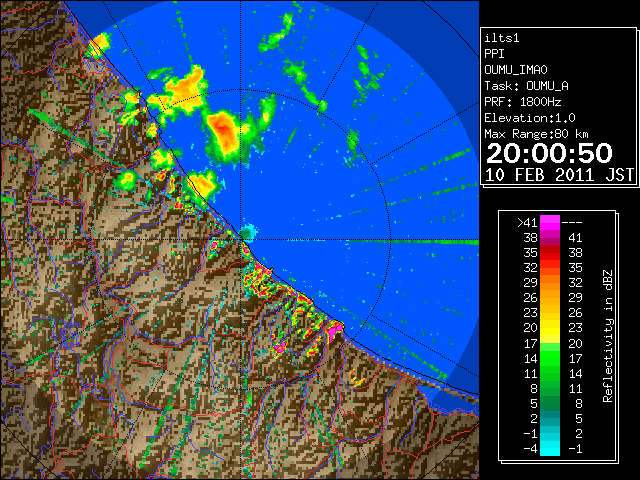Image resolution: width=640 pixels, height=480 pixels.
Task: Pick the cyan -4 to -1 dBZ band
Action: pos(550,448)
